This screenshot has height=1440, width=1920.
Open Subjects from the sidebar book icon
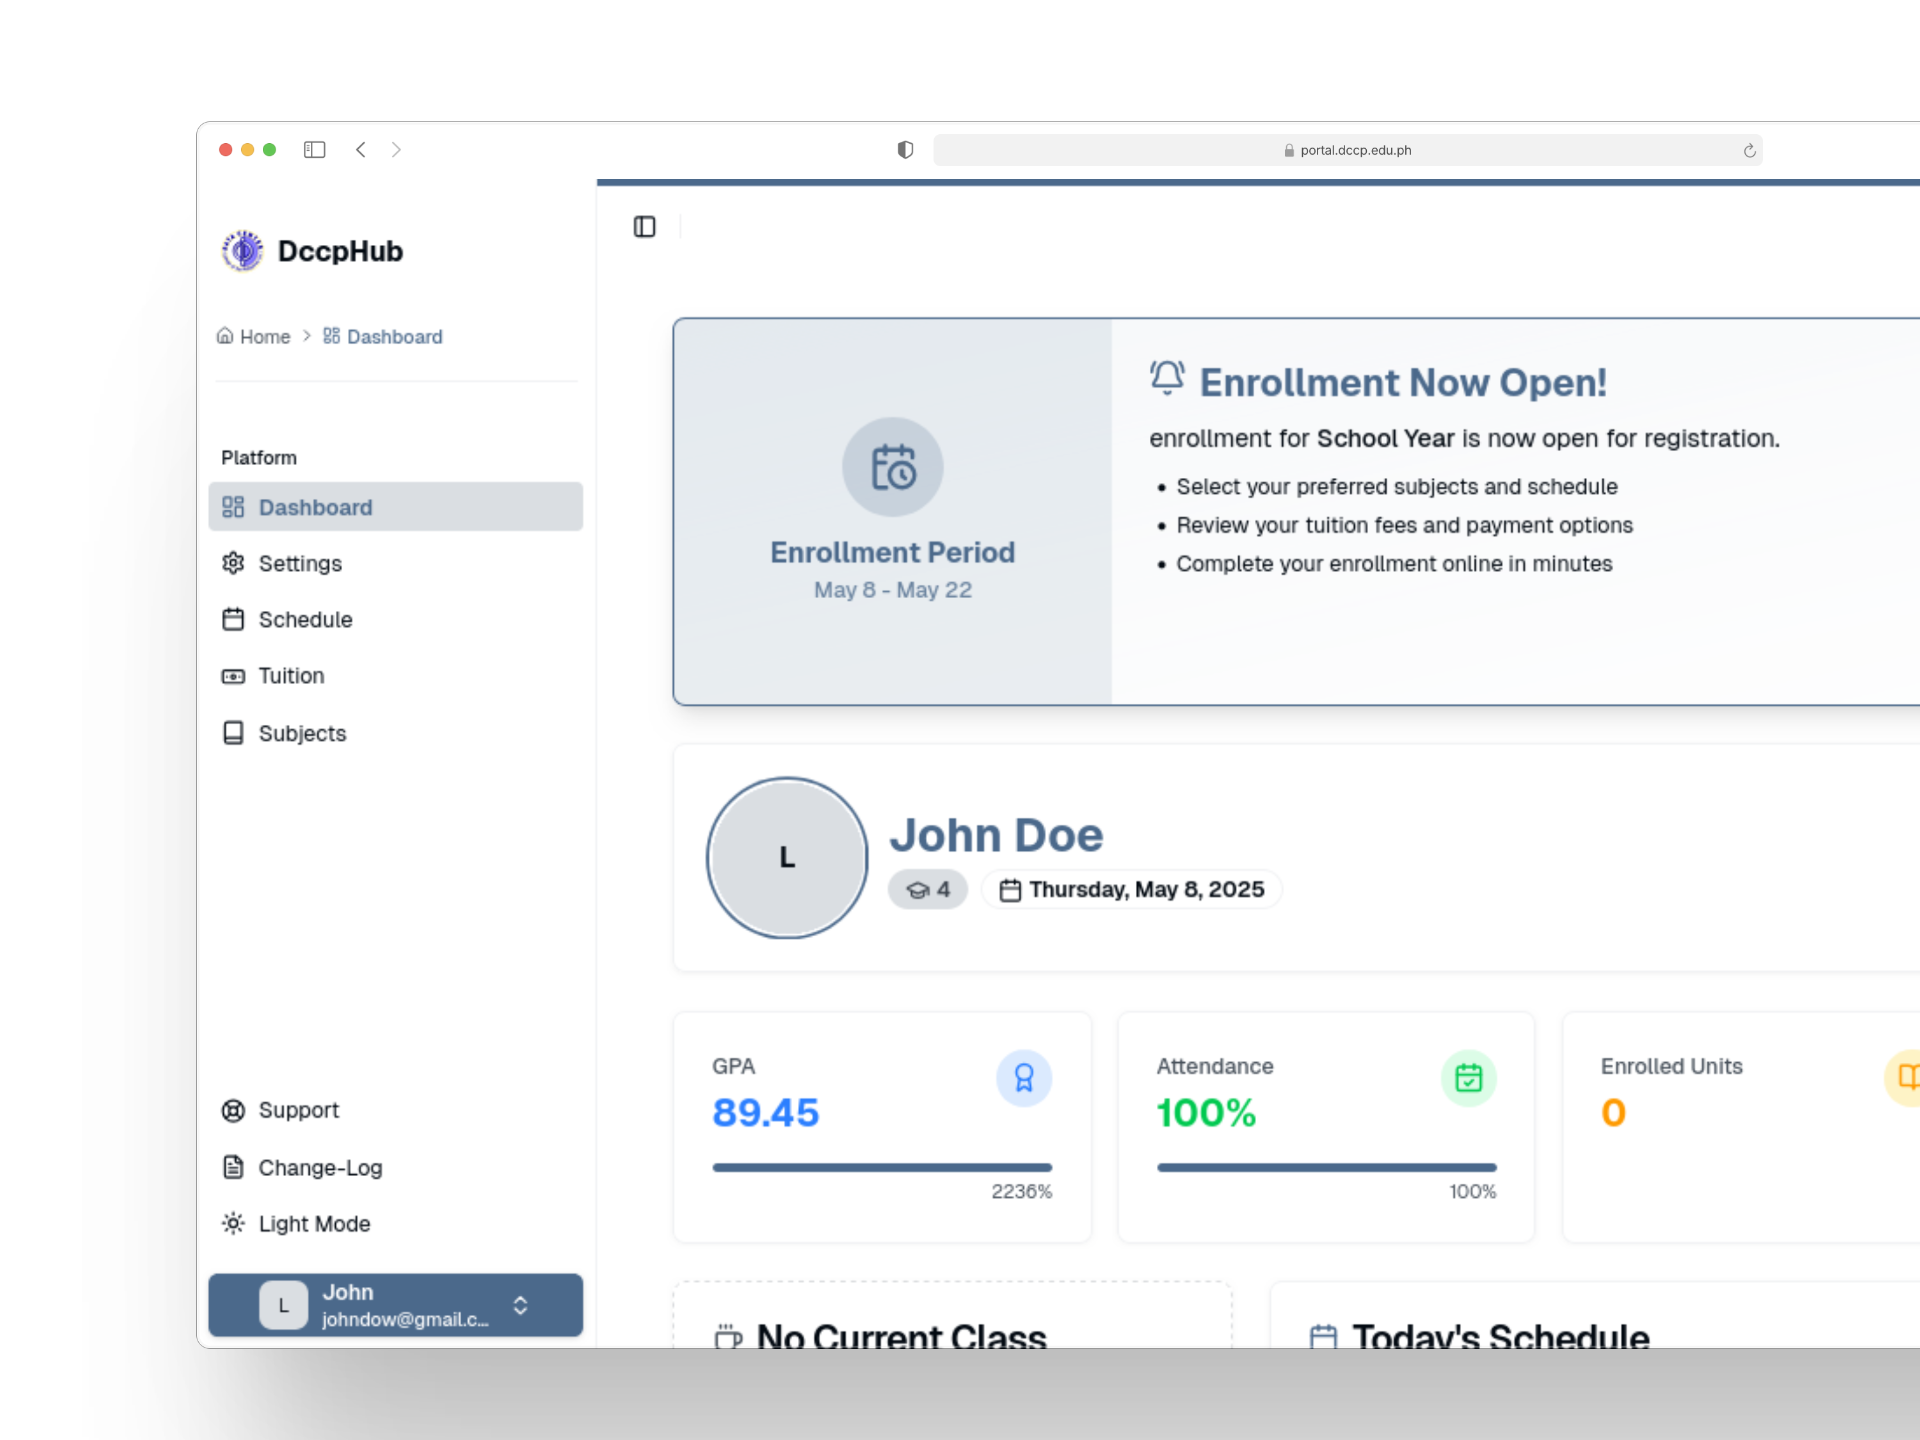[233, 733]
